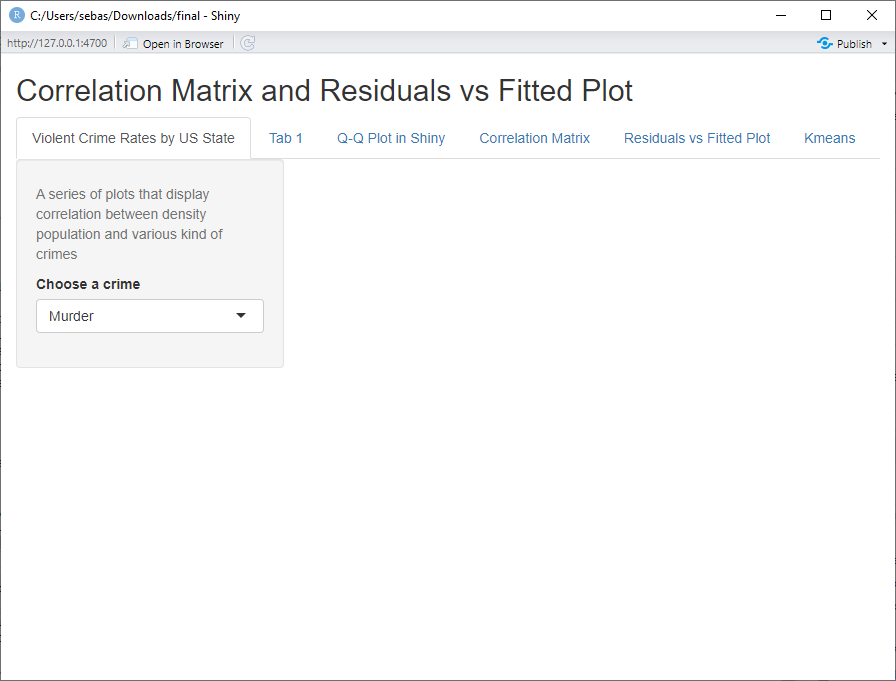Click the R logo in title bar
Image resolution: width=896 pixels, height=681 pixels.
[x=16, y=16]
